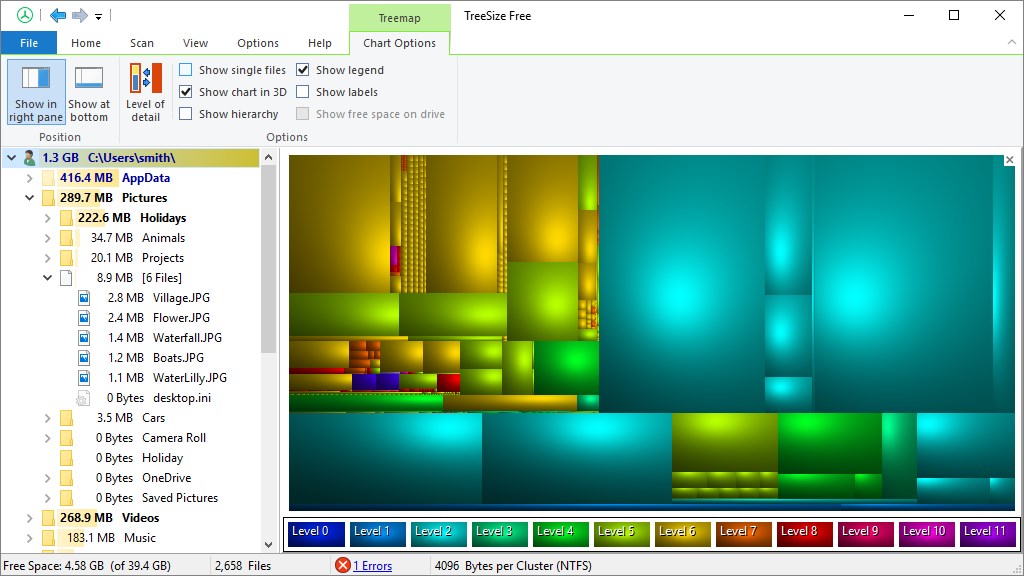Switch to the Home ribbon tab

point(86,43)
